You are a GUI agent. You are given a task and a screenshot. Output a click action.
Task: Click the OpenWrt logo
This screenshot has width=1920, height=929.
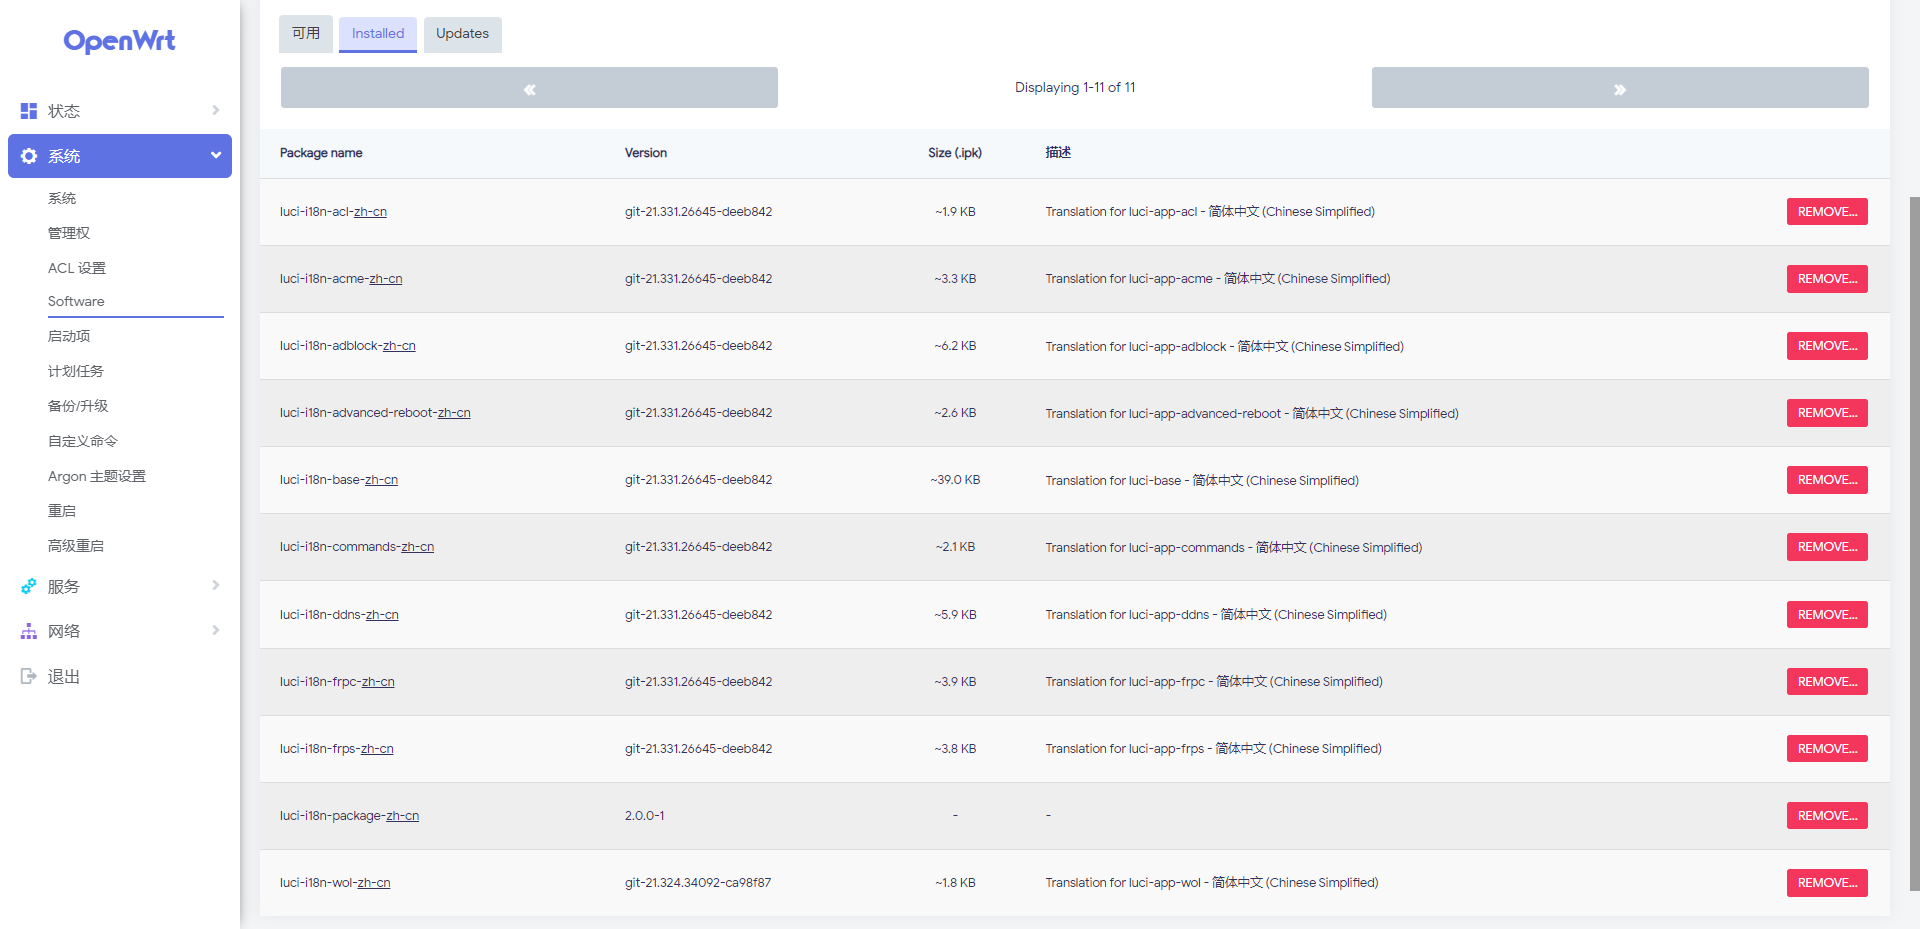click(119, 41)
